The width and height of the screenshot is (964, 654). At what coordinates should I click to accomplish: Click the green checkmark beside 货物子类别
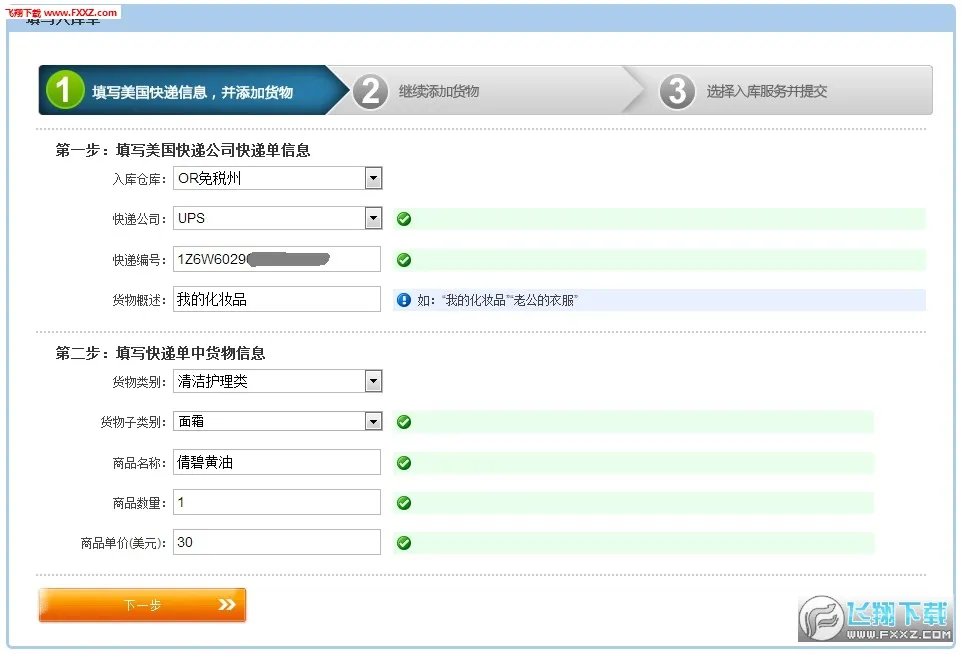tap(404, 422)
